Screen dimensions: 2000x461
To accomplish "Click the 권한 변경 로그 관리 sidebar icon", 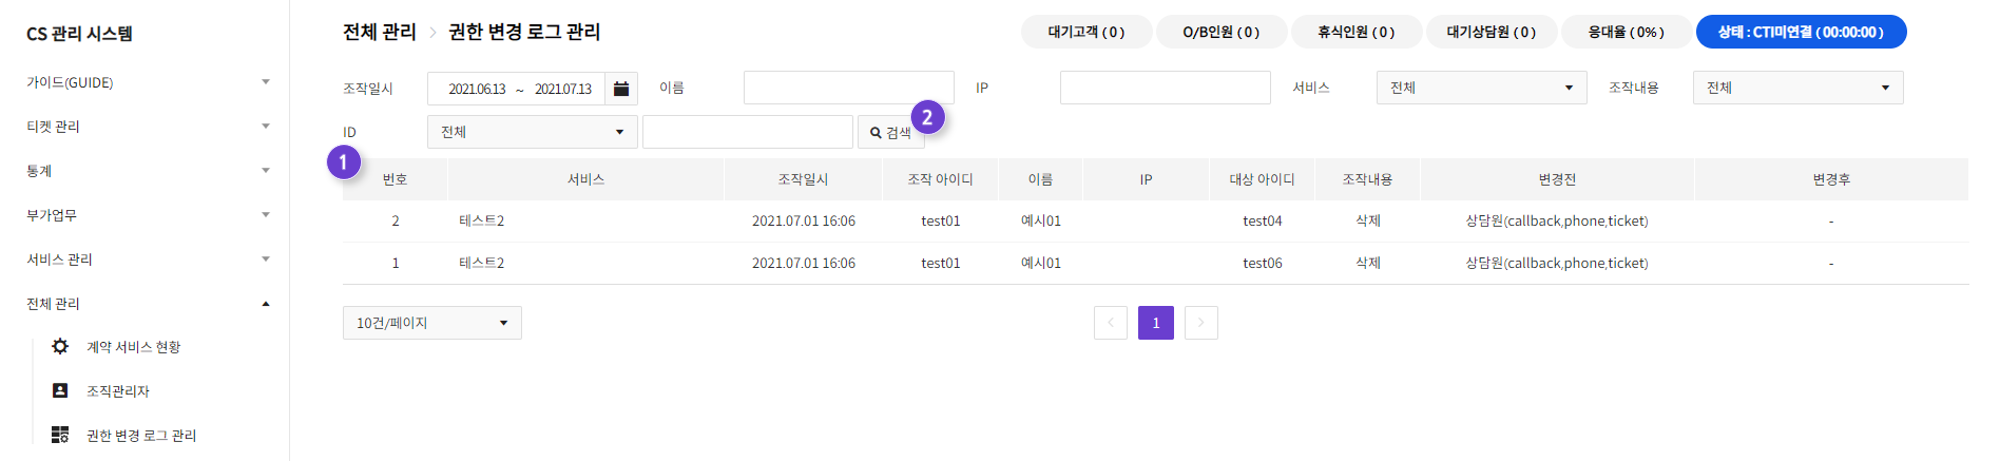I will pyautogui.click(x=60, y=434).
